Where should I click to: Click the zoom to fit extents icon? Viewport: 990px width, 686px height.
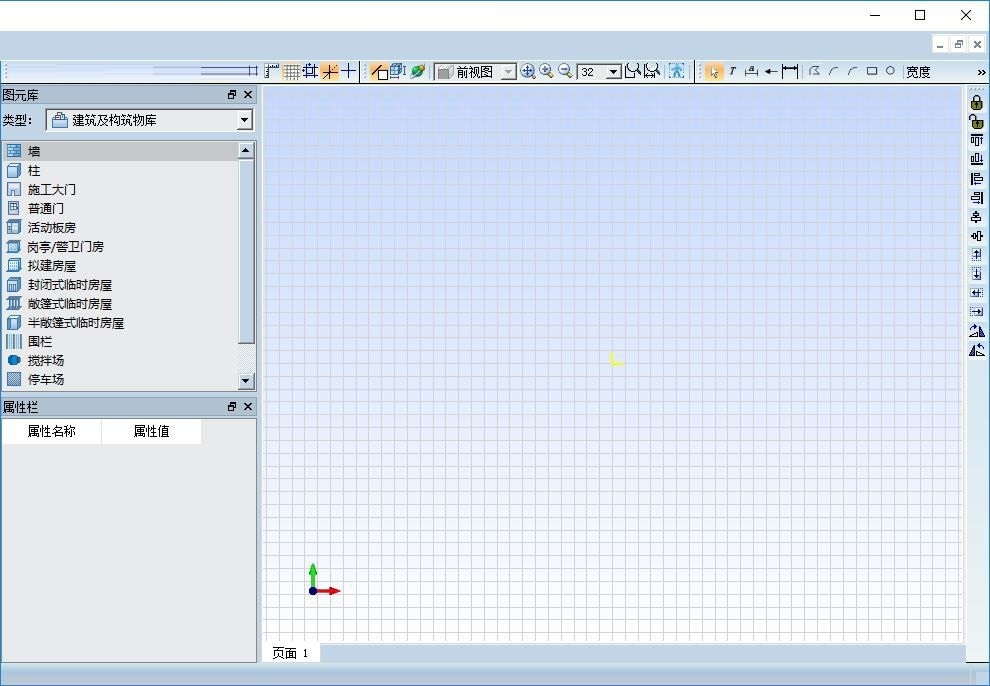[652, 71]
